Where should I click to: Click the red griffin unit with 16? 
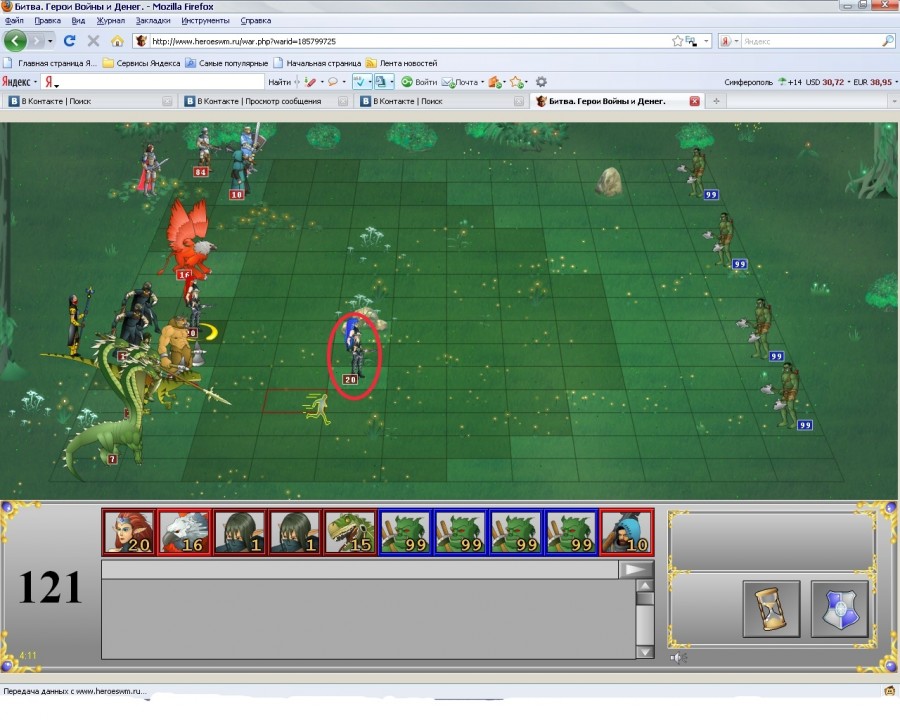(x=188, y=239)
